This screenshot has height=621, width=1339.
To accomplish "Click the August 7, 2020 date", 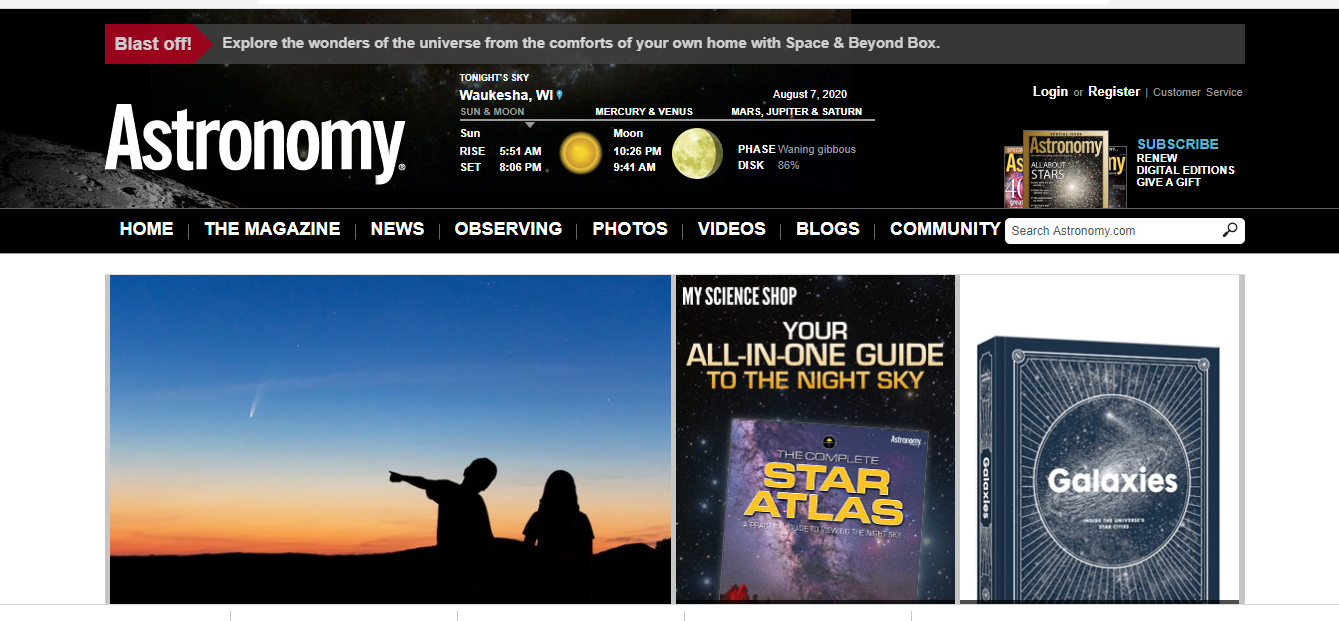I will 810,95.
